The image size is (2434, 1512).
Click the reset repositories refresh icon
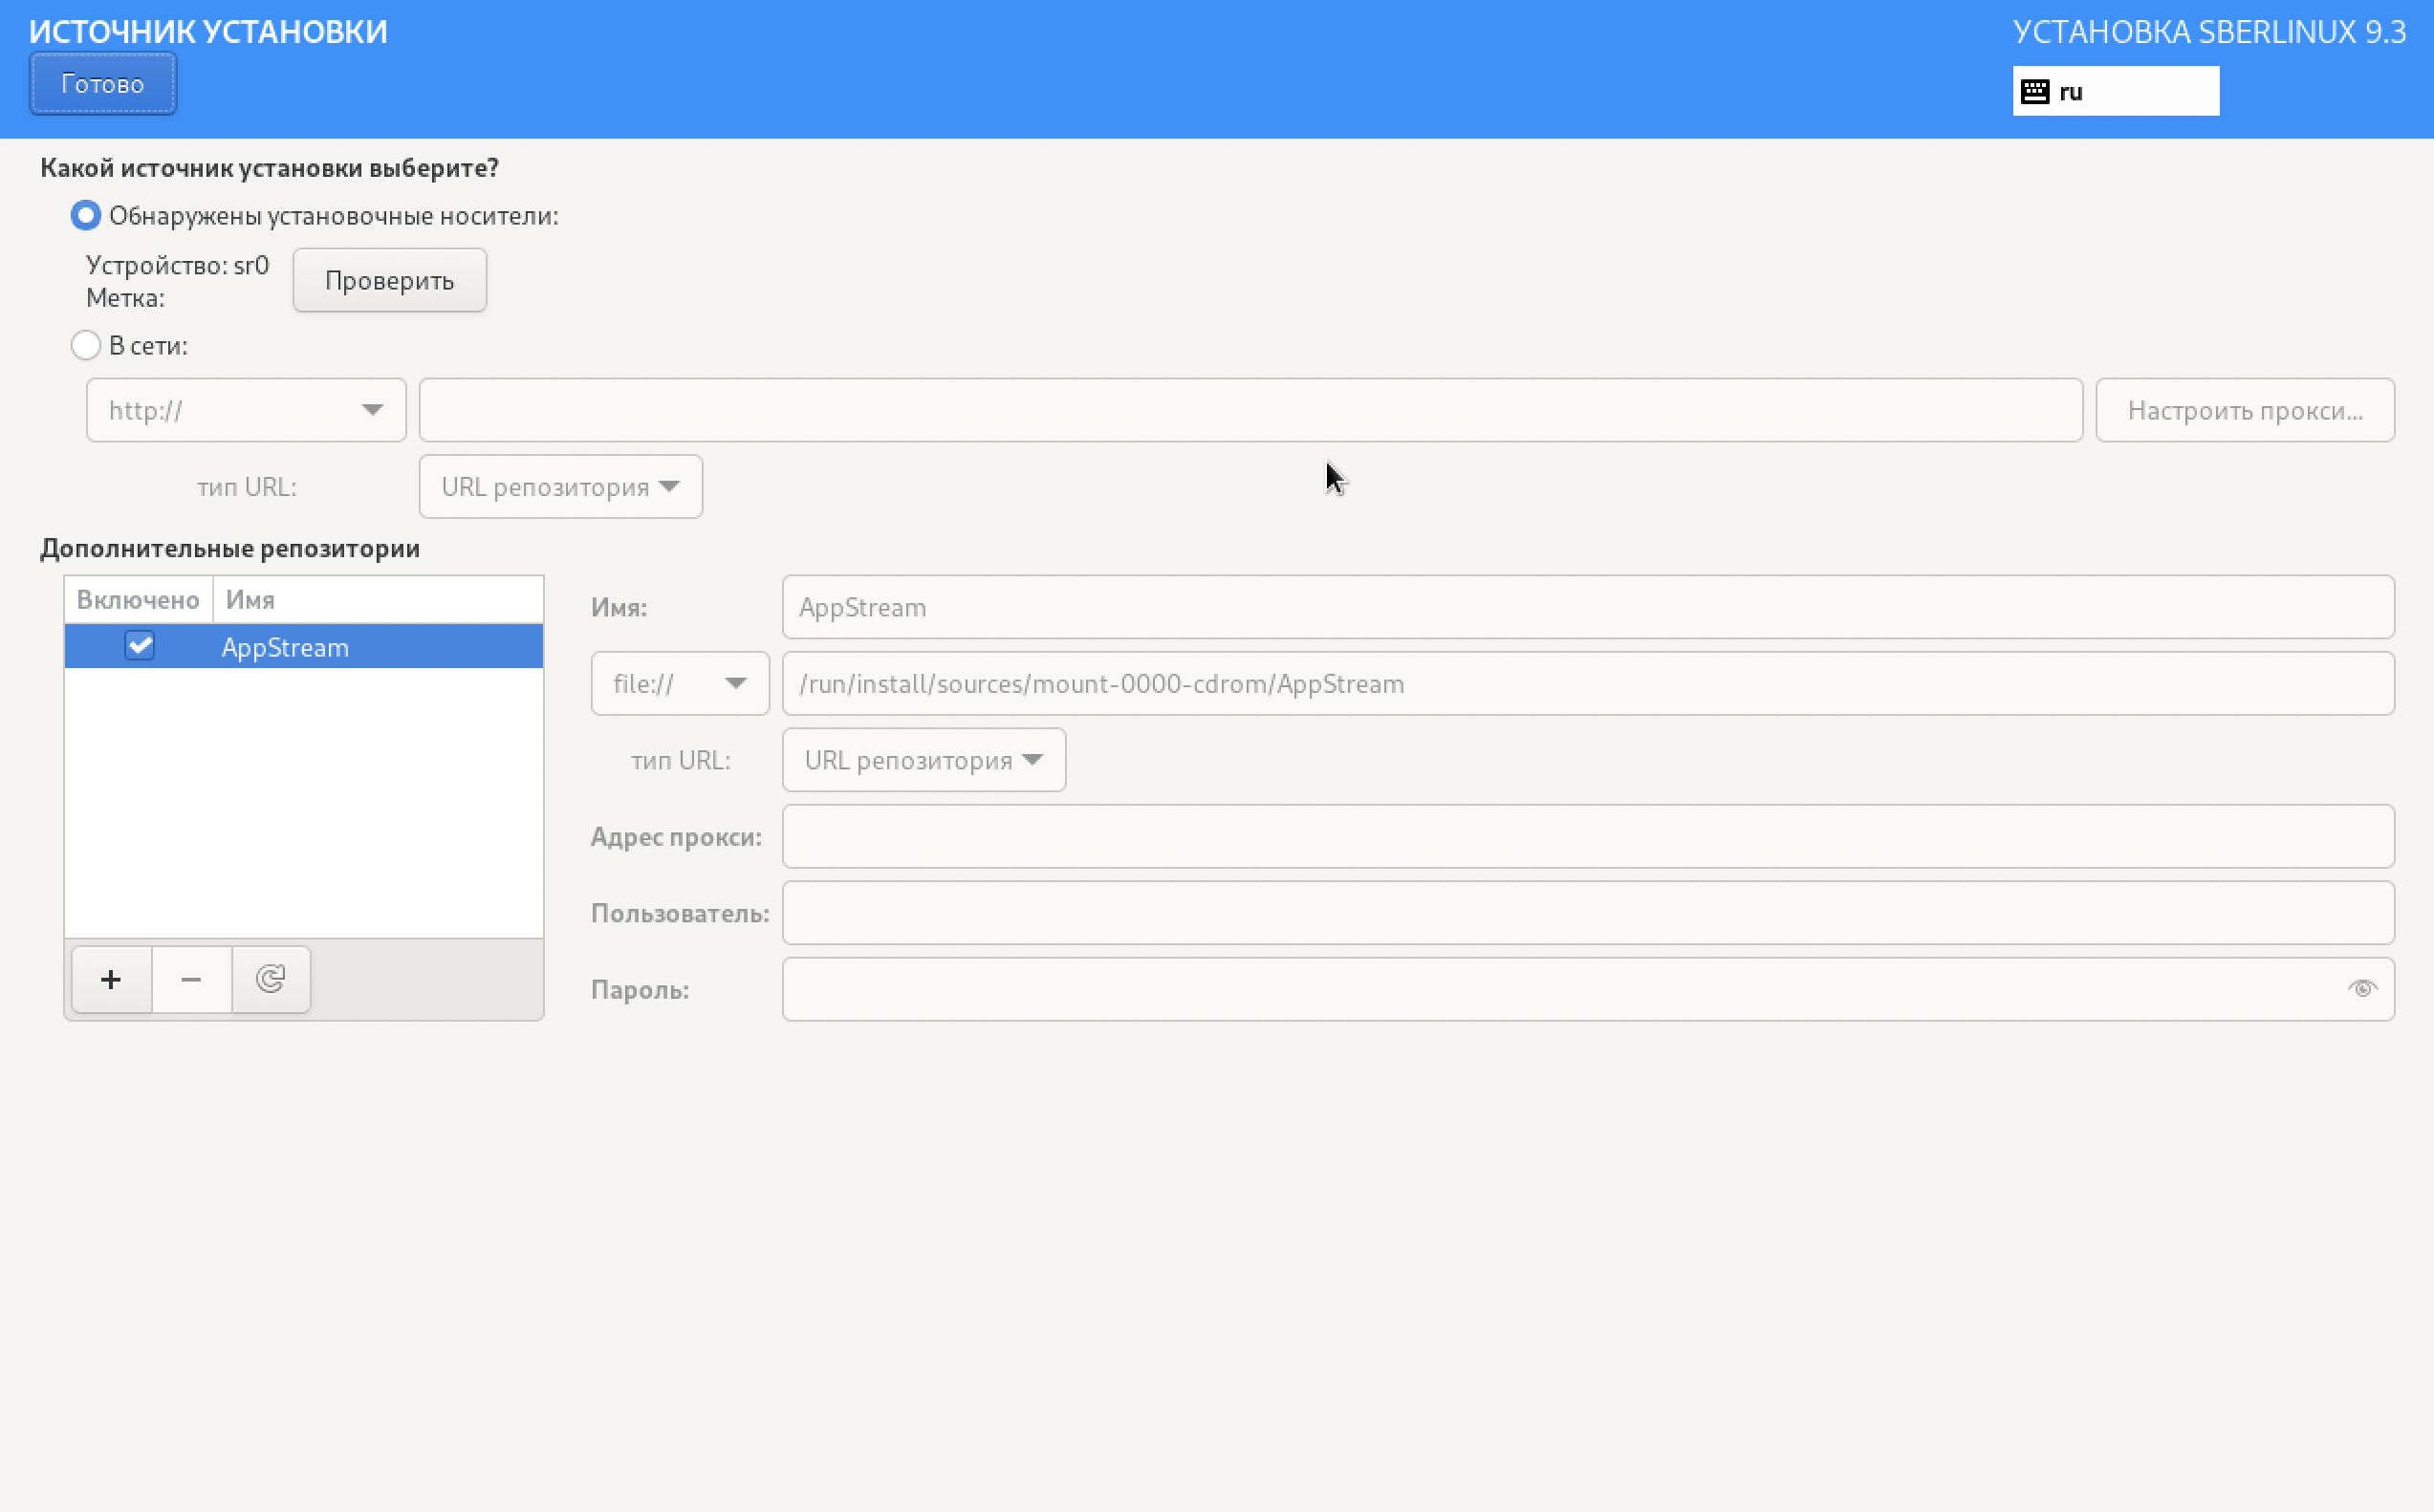271,979
